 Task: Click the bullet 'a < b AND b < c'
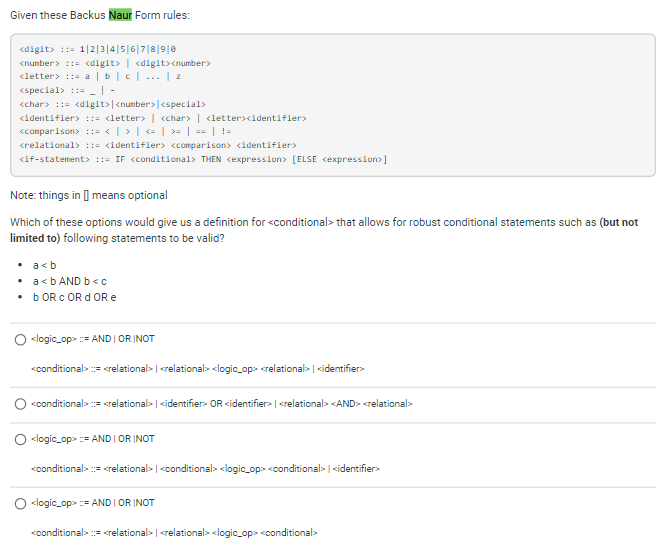point(70,282)
